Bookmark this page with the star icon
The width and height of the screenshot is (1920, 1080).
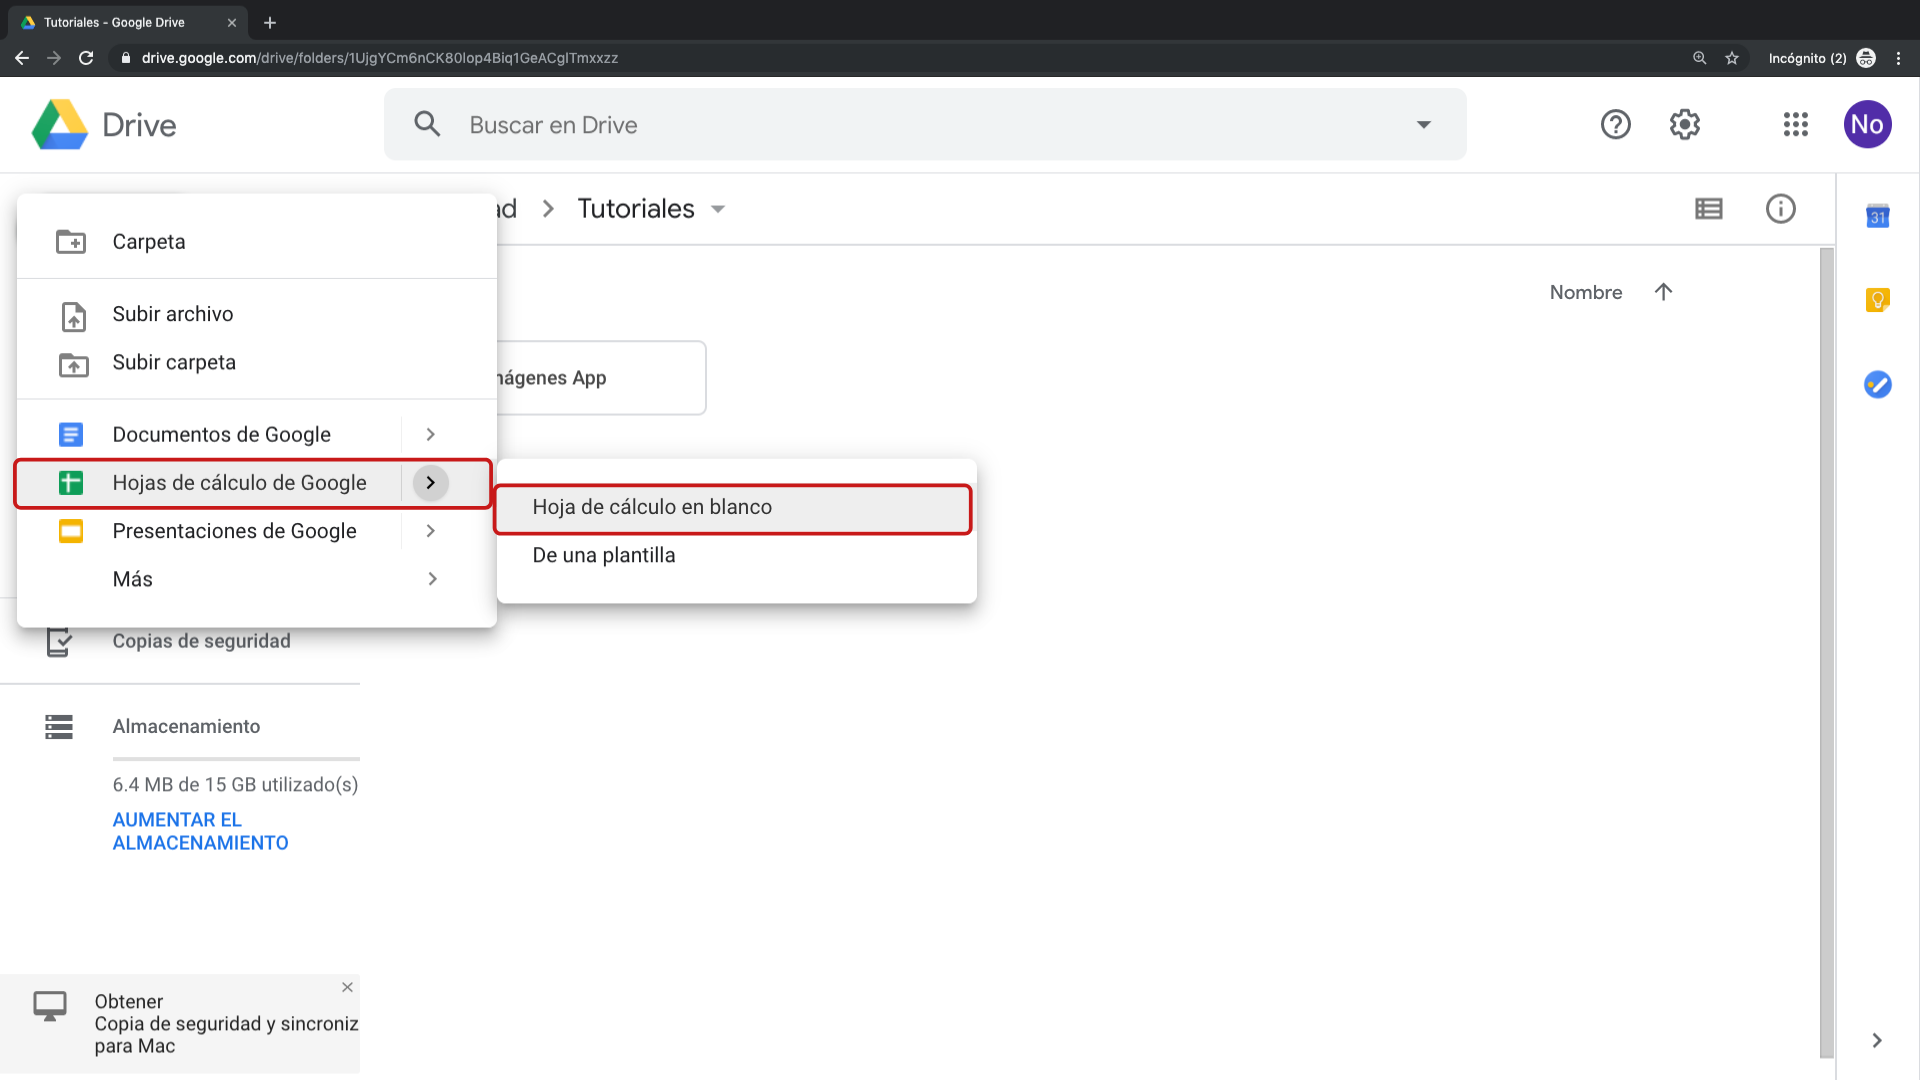pyautogui.click(x=1732, y=58)
